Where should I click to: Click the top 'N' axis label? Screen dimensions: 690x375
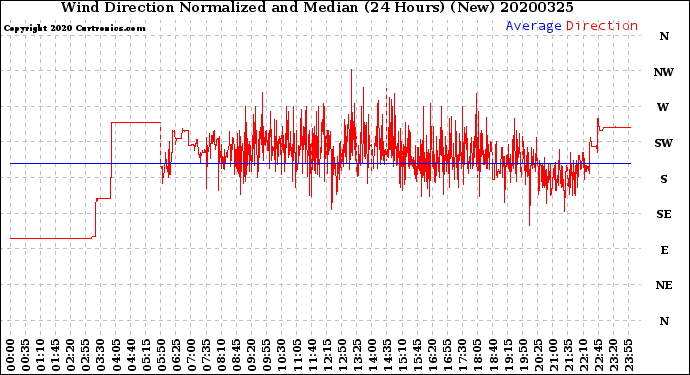click(664, 37)
